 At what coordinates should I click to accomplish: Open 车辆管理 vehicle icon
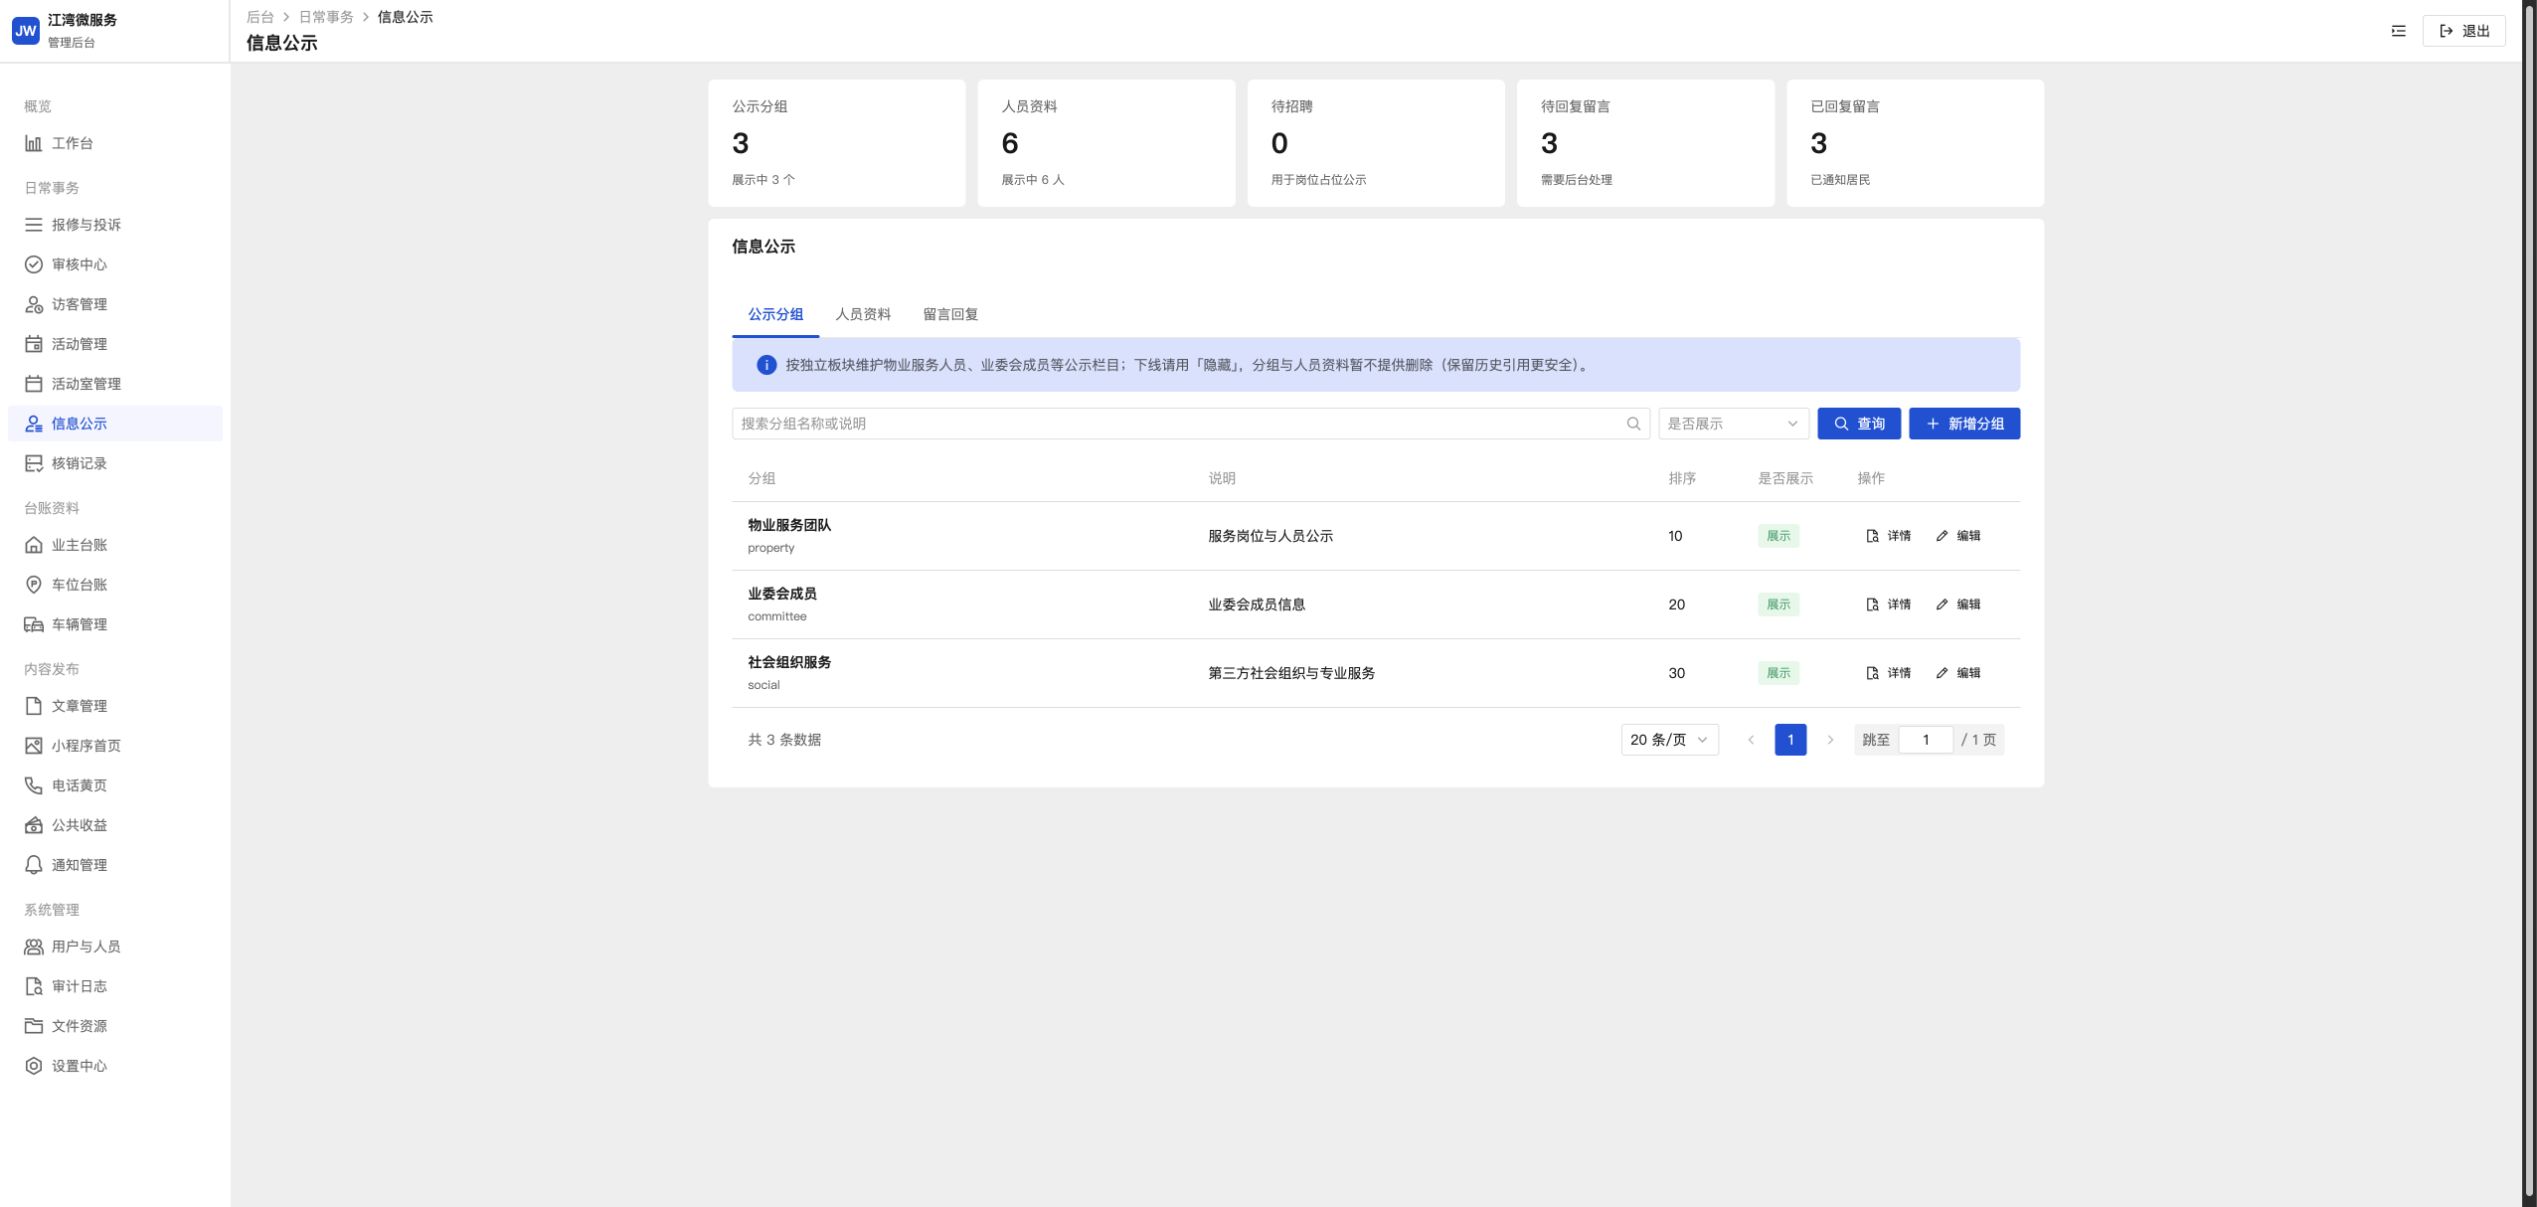pyautogui.click(x=33, y=625)
